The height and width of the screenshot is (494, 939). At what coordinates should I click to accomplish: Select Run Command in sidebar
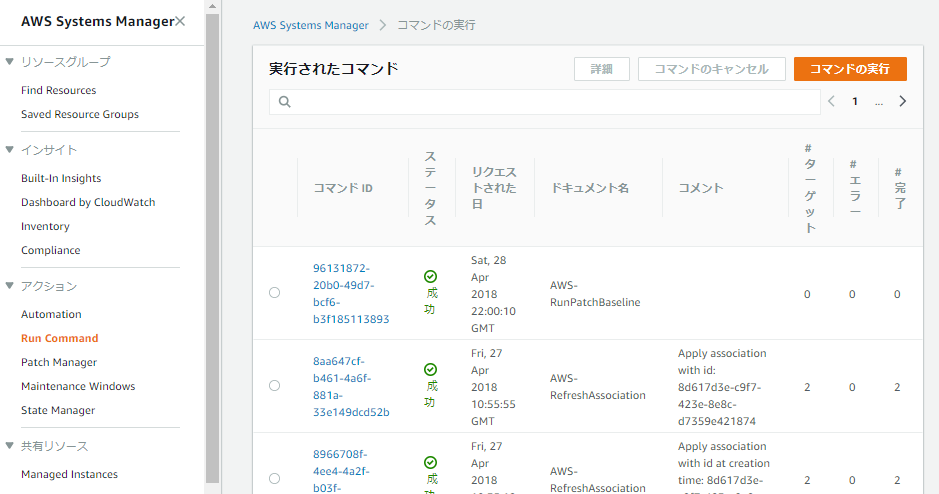tap(60, 338)
